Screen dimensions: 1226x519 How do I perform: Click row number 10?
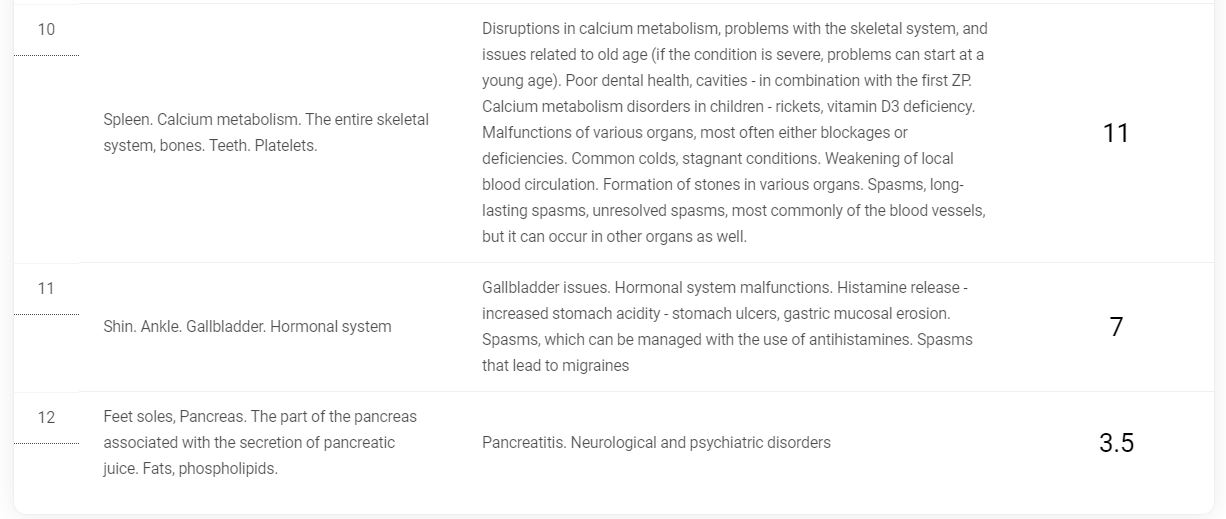click(46, 29)
